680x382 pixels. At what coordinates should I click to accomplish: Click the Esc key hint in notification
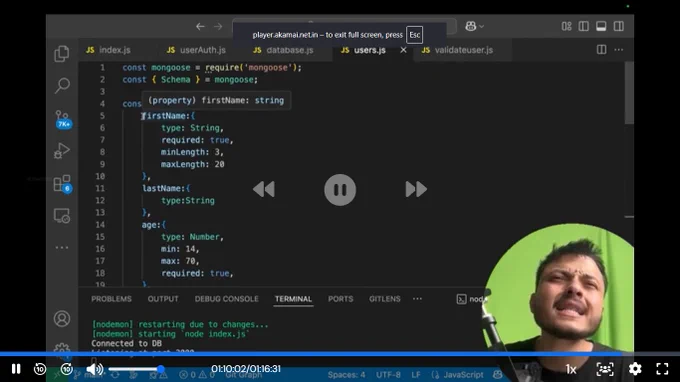(415, 35)
